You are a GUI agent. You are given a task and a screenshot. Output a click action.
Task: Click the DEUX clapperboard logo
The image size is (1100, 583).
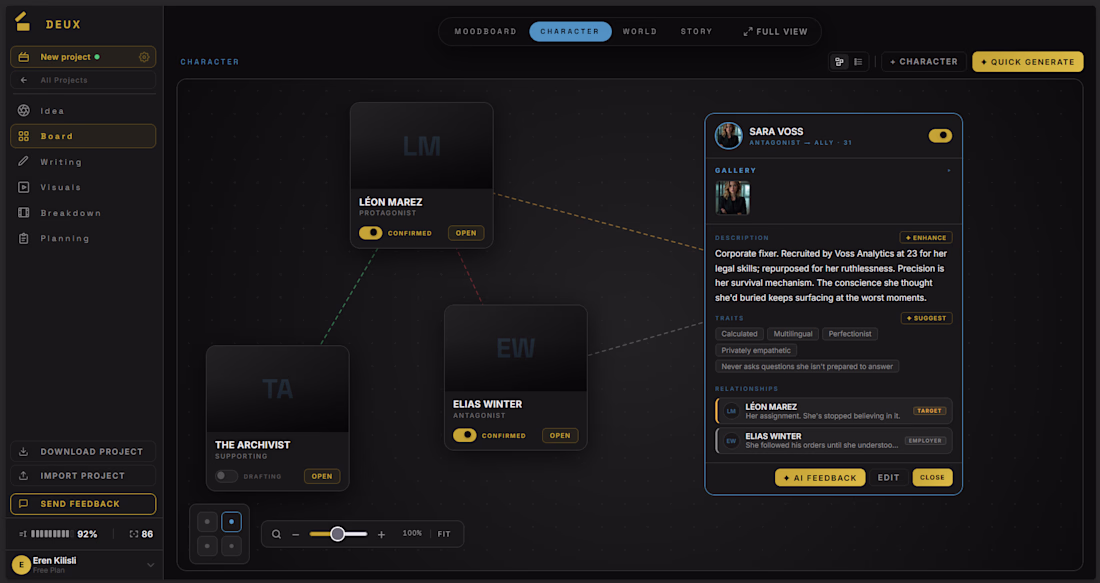22,22
